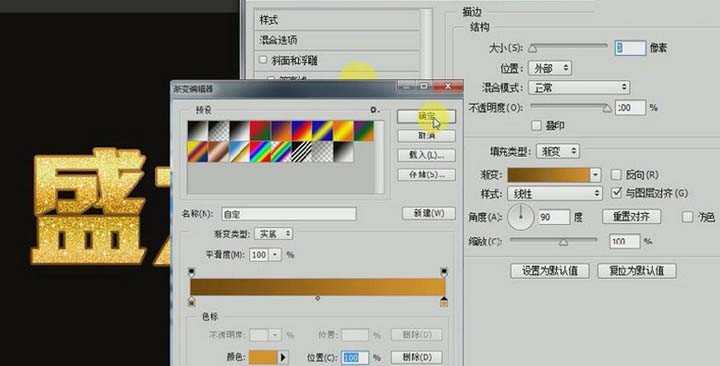
Task: Select the left opacity stop above gradient bar
Action: (191, 272)
